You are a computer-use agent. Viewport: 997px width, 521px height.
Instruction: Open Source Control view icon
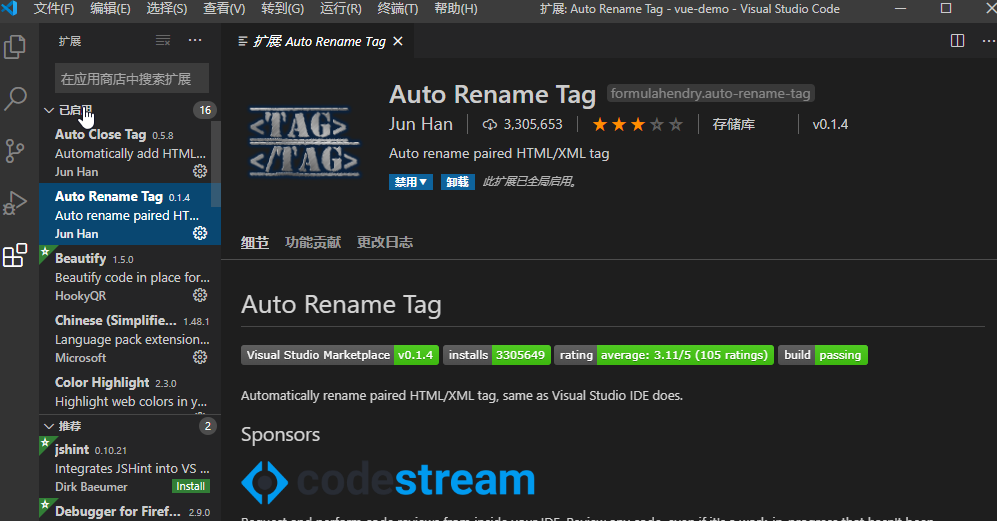(16, 151)
